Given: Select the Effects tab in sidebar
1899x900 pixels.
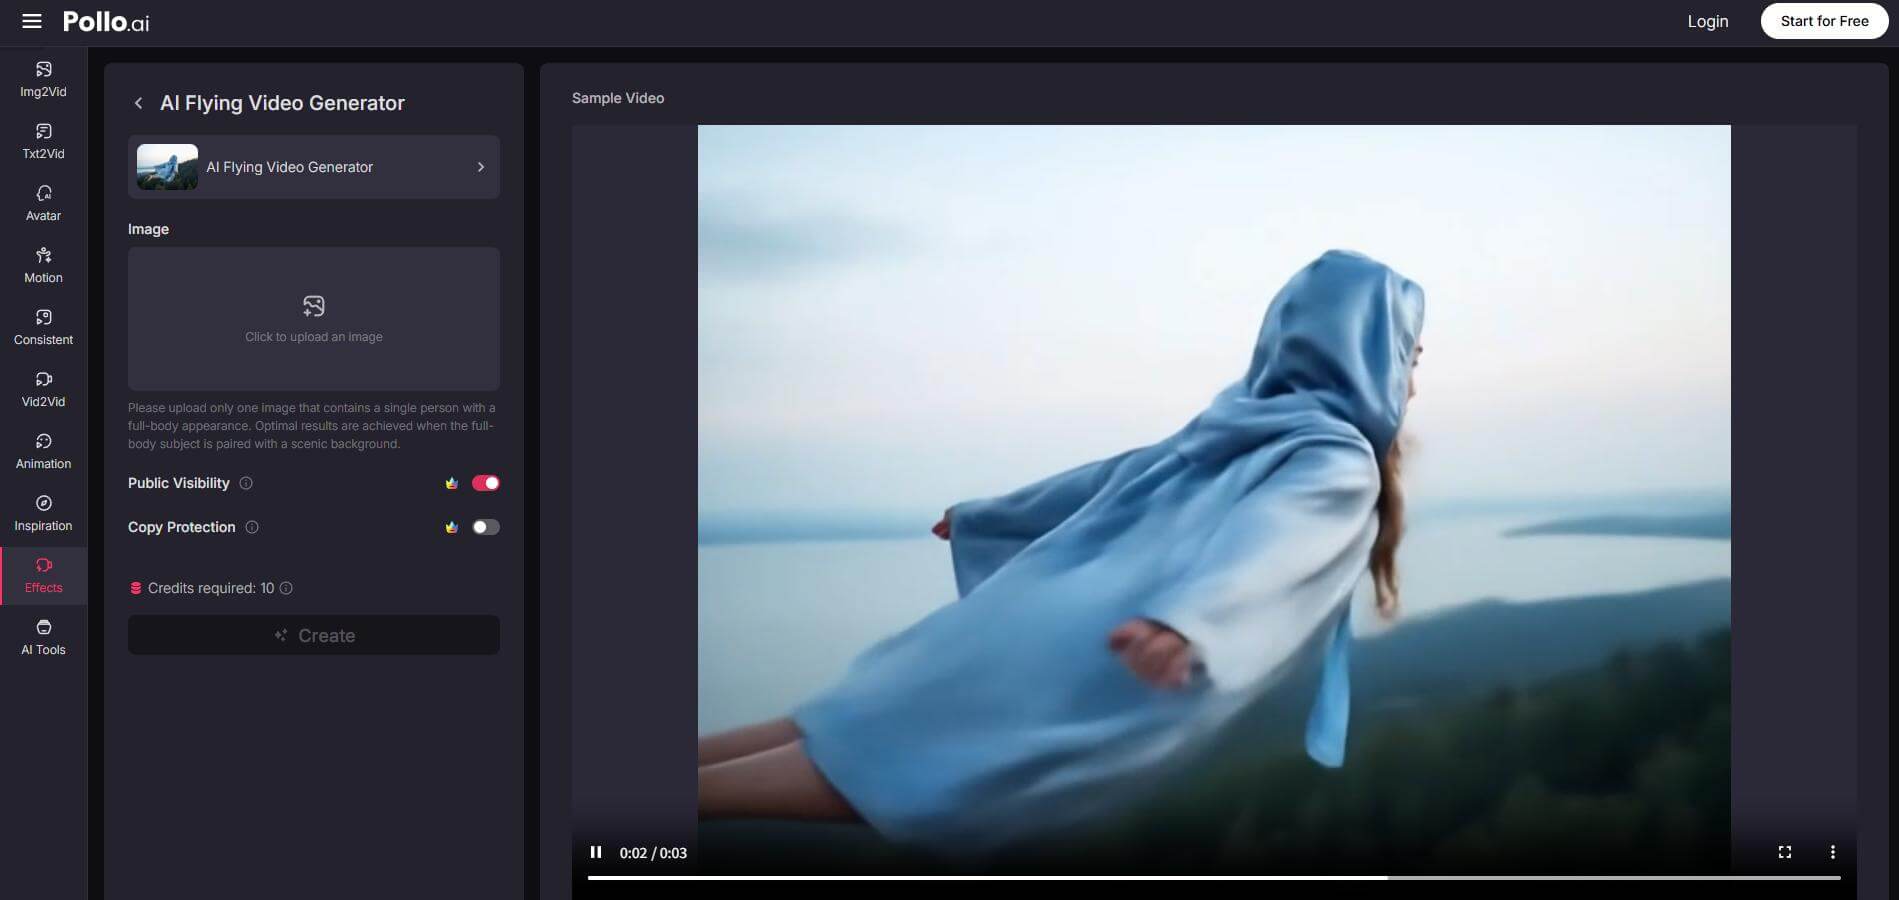Looking at the screenshot, I should pos(43,575).
